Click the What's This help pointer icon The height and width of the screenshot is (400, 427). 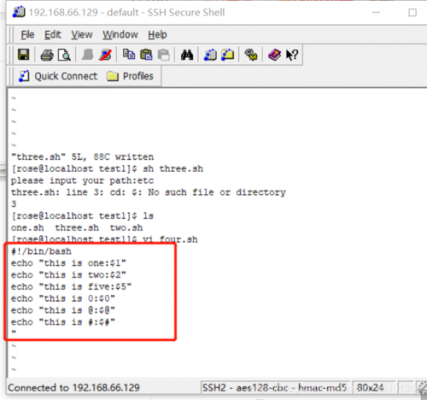coord(292,55)
